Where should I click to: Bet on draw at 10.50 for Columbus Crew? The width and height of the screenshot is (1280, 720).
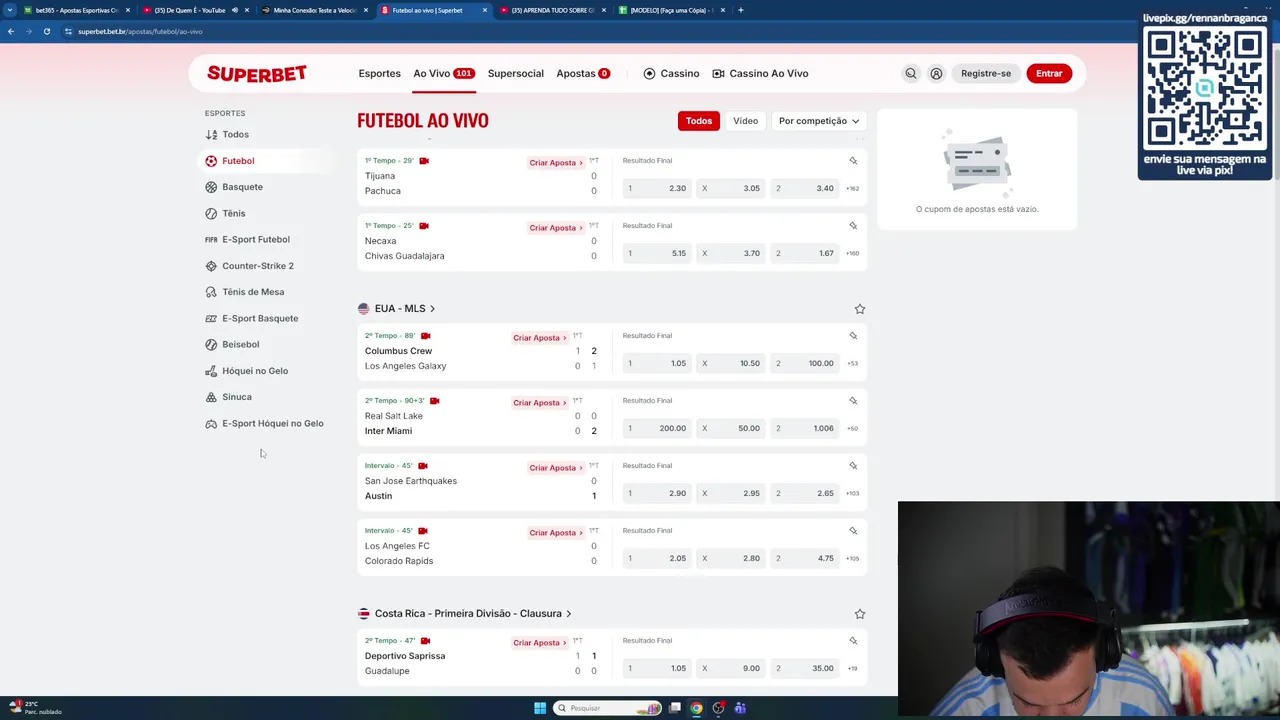731,363
